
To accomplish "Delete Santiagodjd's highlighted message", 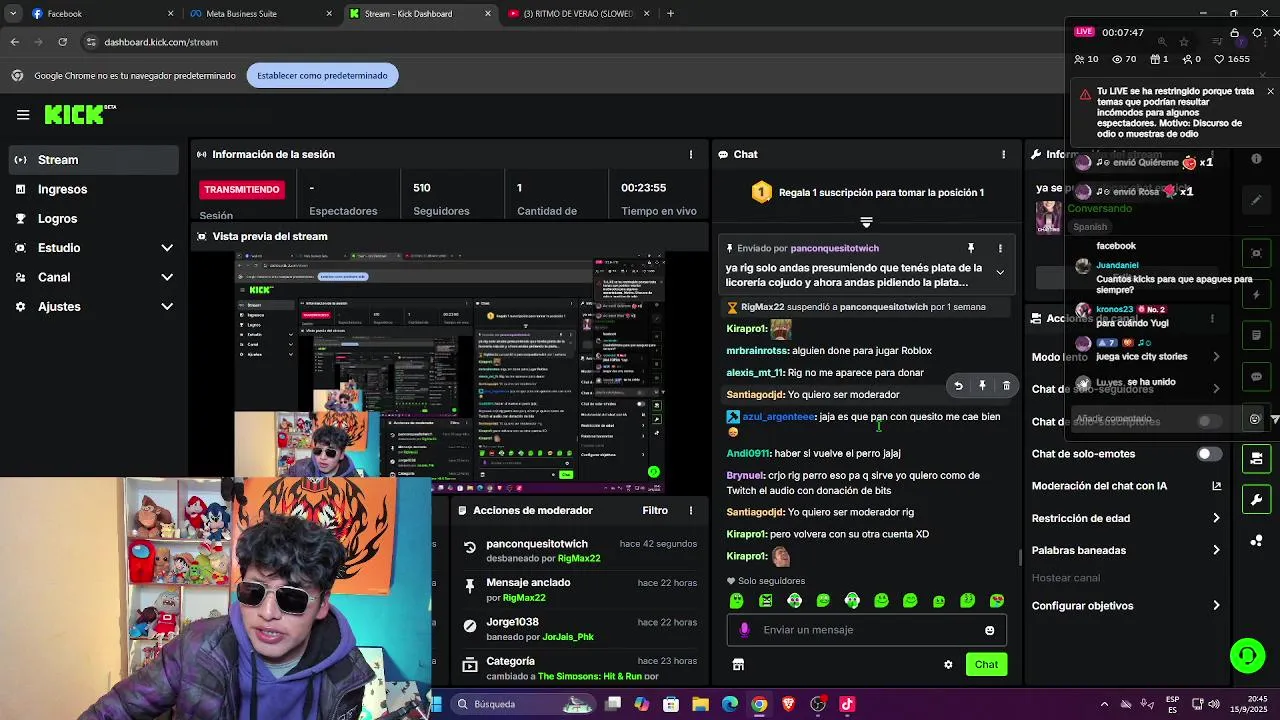I will (1006, 386).
